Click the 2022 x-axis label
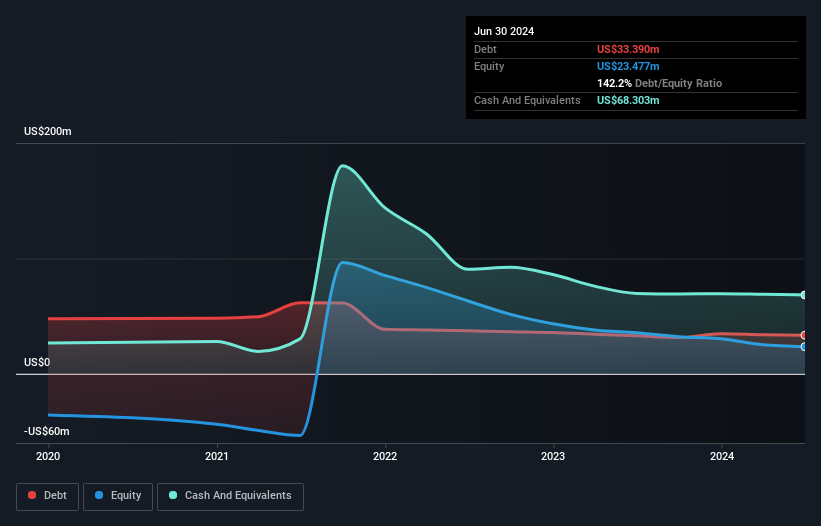 (385, 456)
